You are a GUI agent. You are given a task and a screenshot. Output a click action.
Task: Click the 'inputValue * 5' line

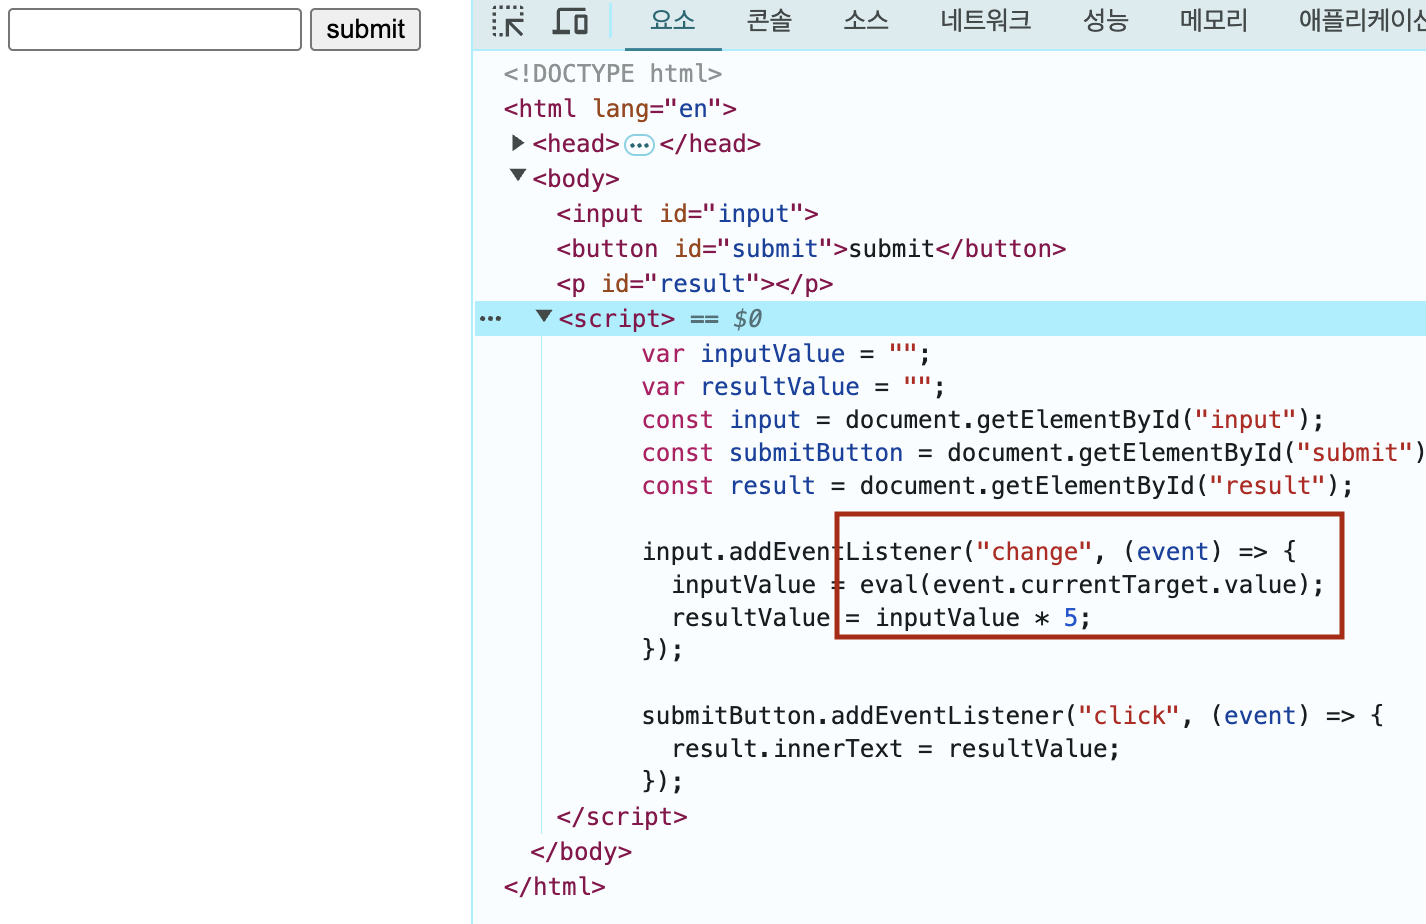tap(881, 618)
